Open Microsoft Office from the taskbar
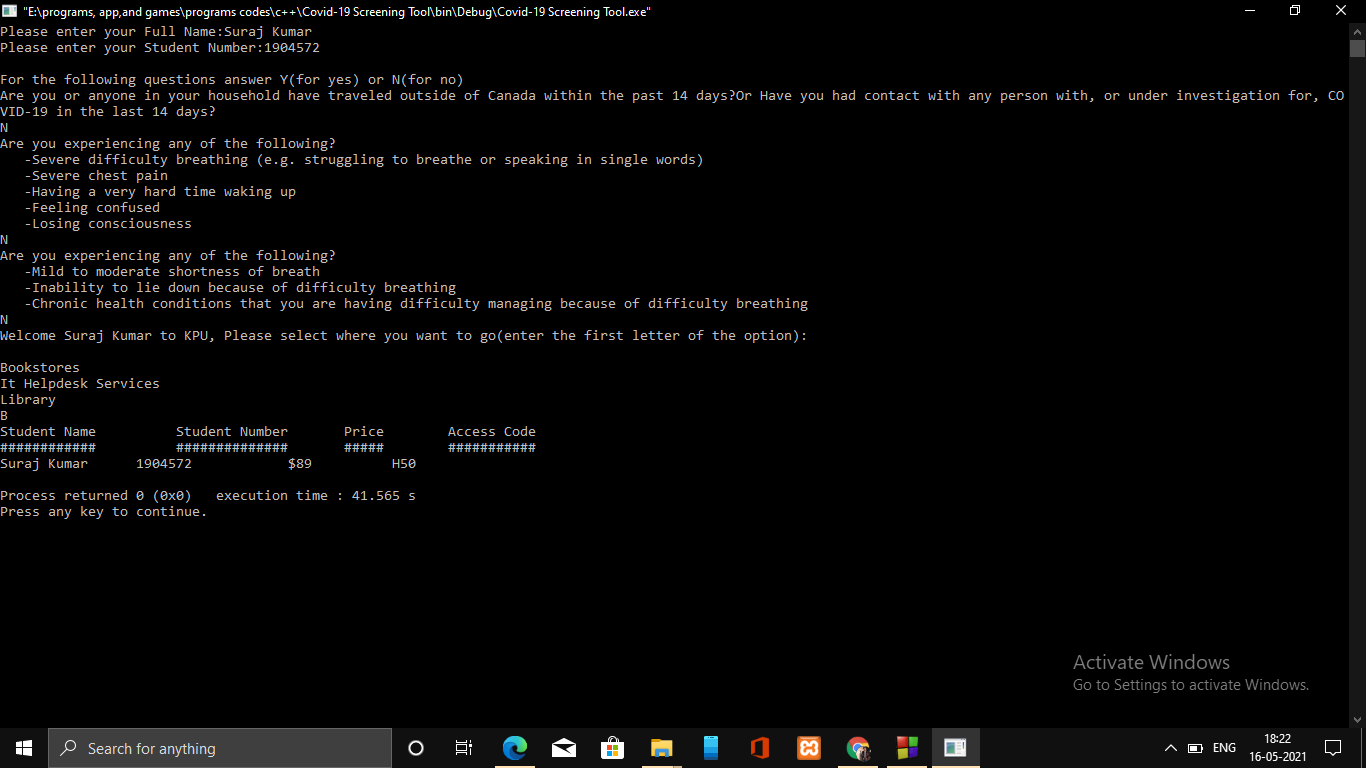 point(759,747)
